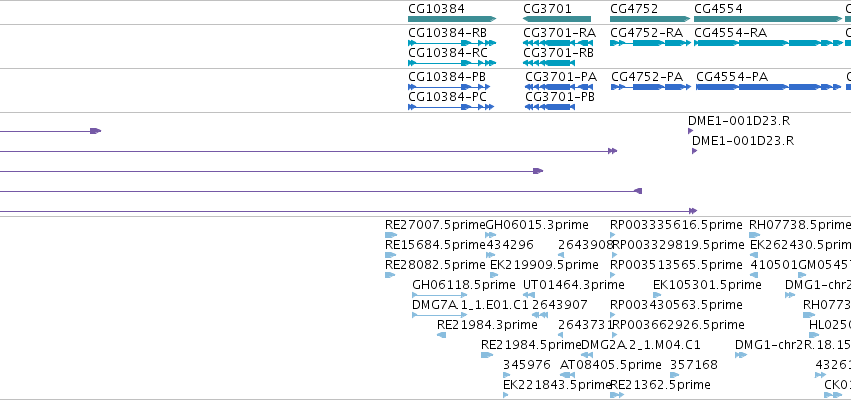This screenshot has height=400, width=851.
Task: Select the EK105301.5prime EST marker
Action: pyautogui.click(x=656, y=295)
